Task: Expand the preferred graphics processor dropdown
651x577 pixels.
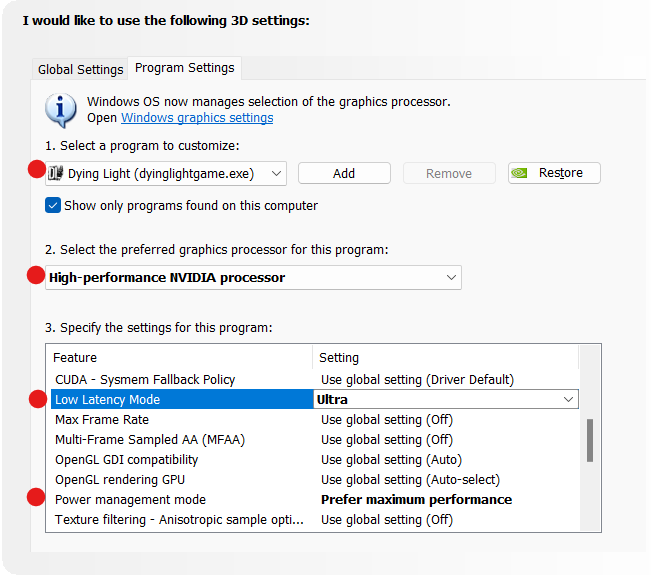Action: (450, 277)
